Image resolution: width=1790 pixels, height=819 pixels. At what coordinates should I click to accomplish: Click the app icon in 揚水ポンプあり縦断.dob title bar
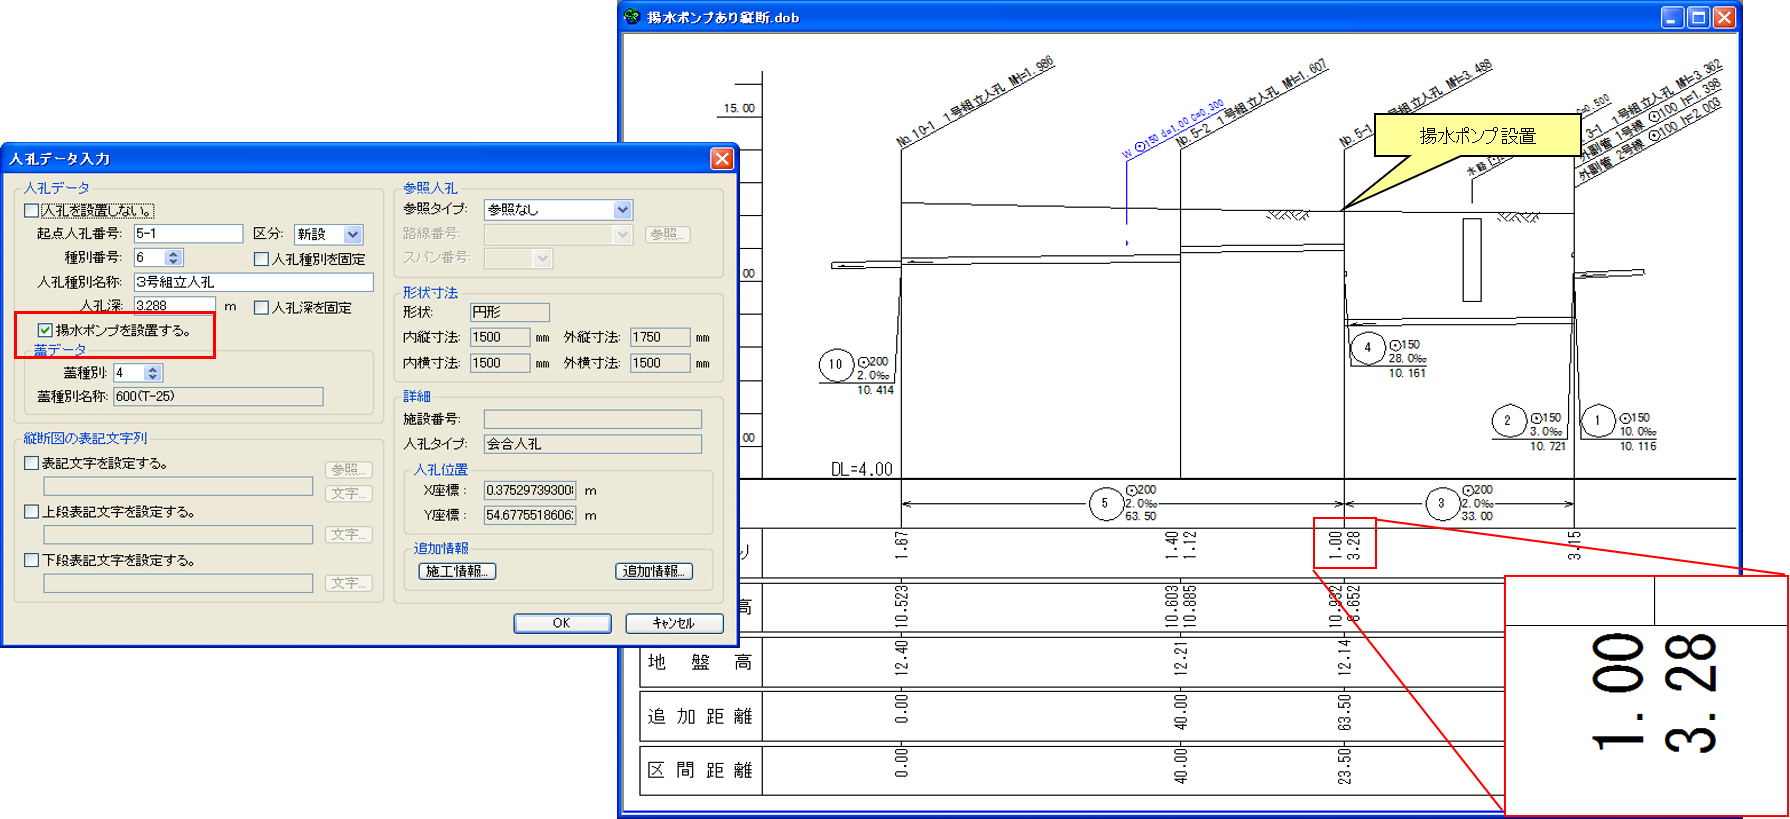[x=632, y=17]
